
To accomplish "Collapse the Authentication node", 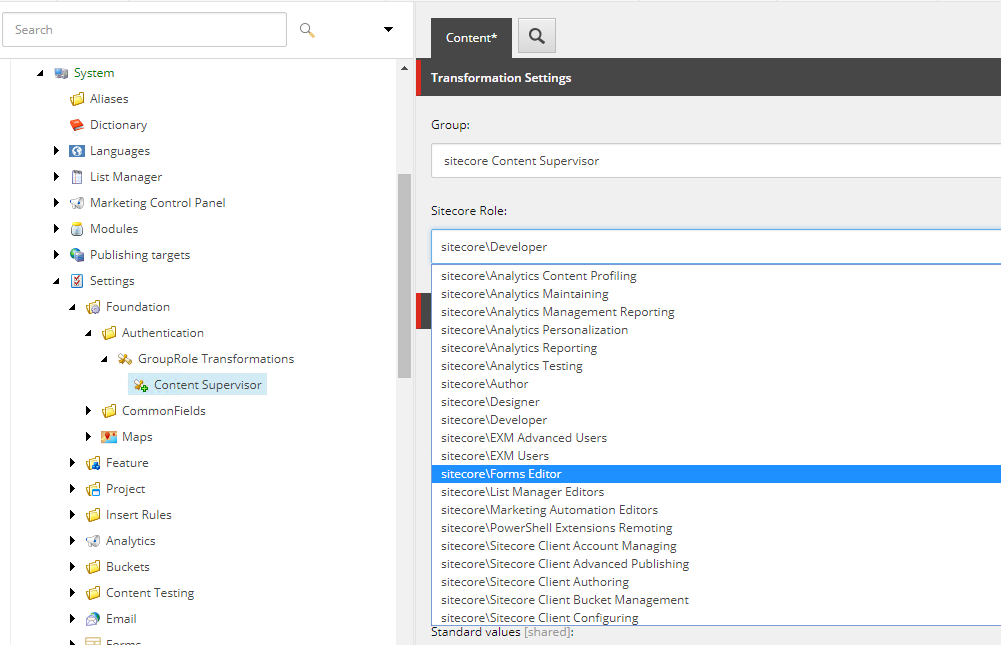I will (88, 333).
